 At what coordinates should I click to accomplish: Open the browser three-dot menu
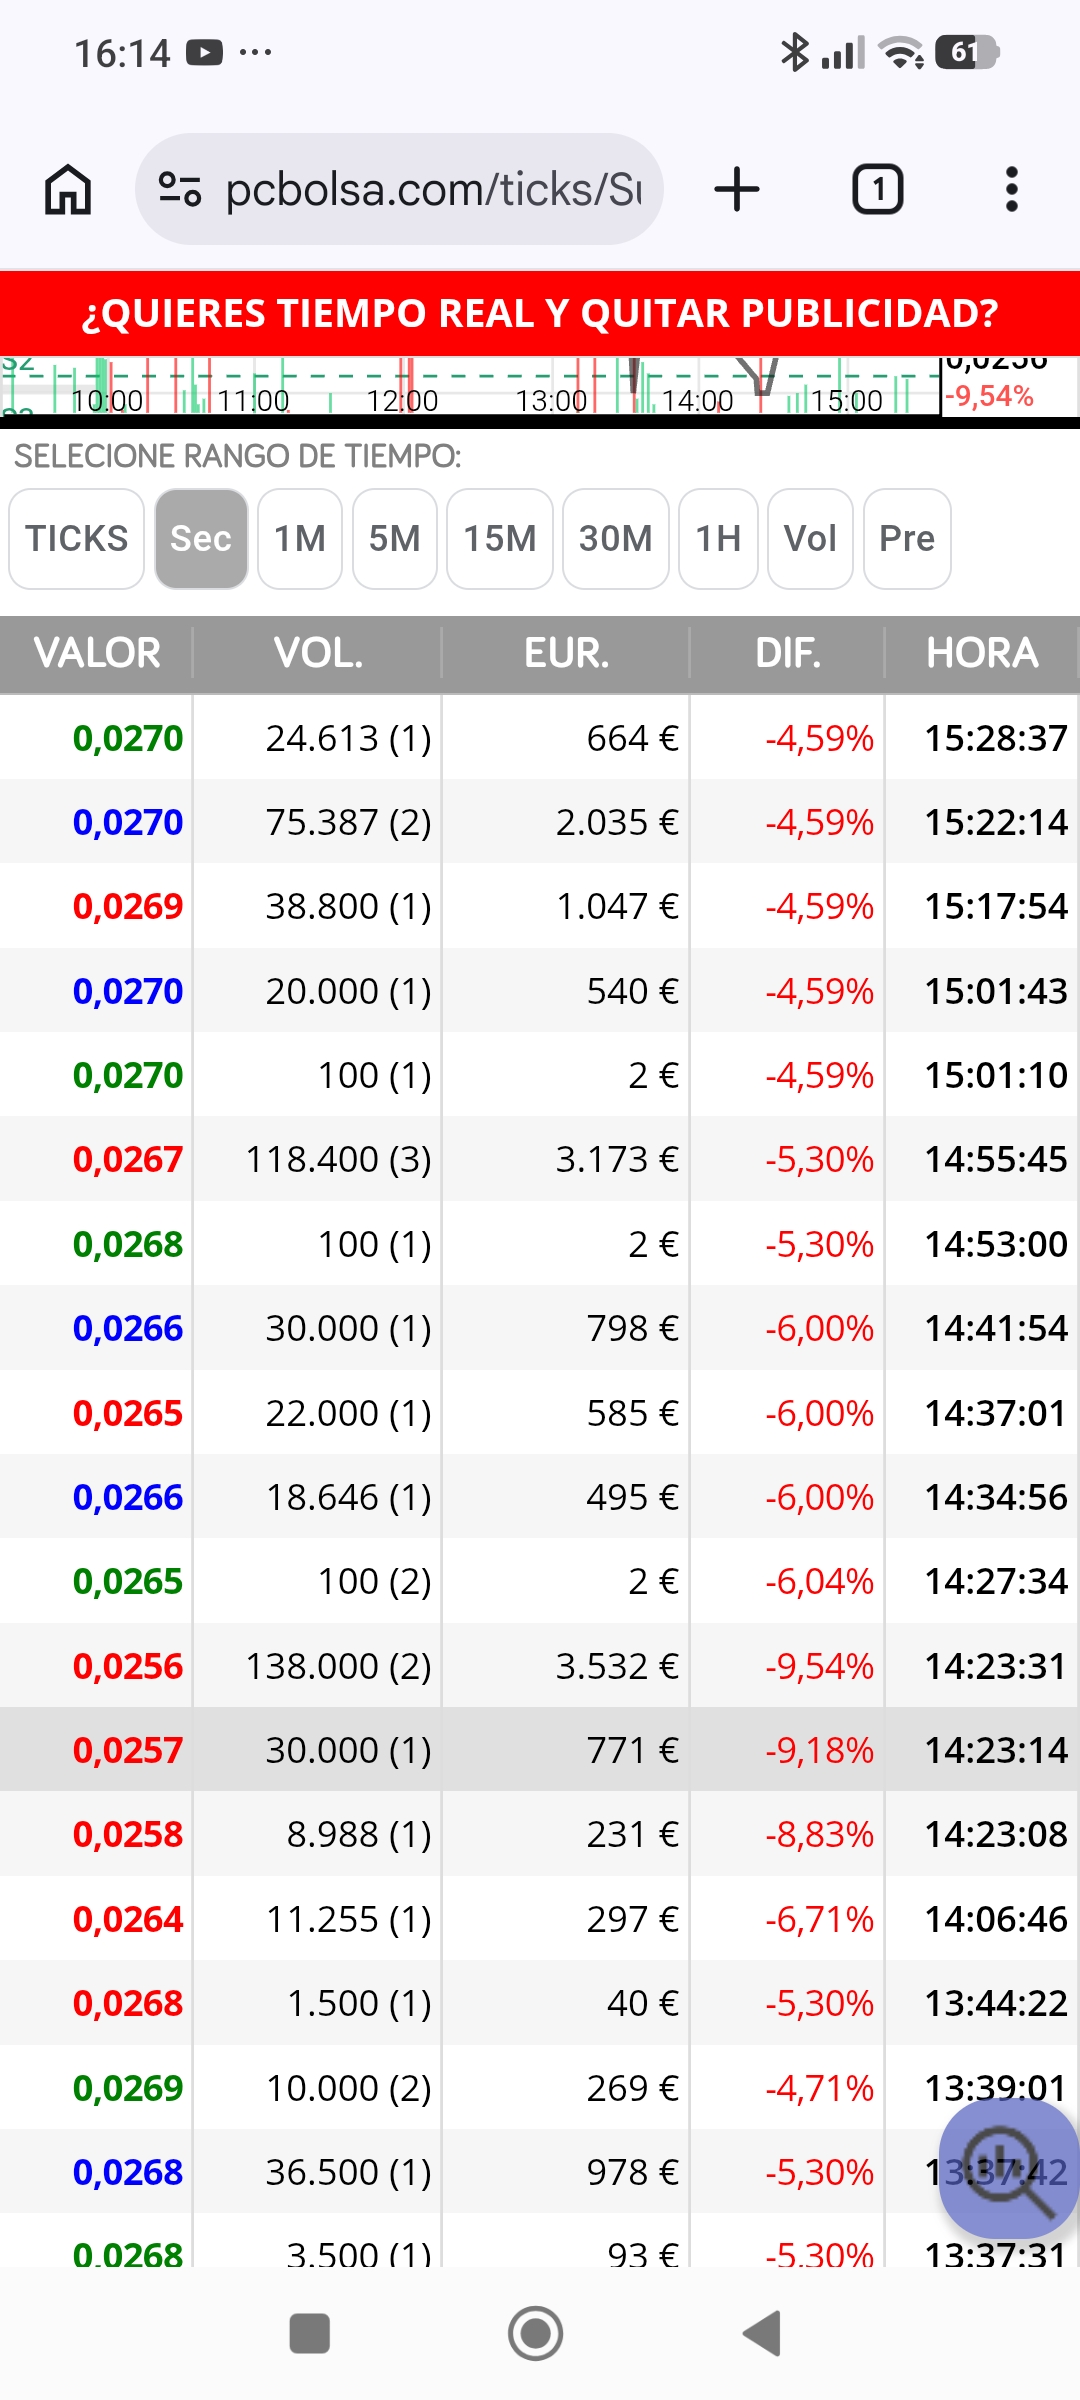[x=1012, y=189]
